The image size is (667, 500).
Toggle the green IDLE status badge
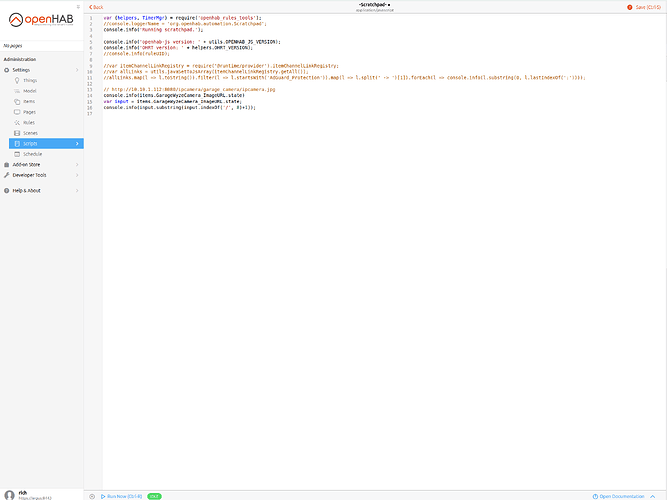click(154, 496)
